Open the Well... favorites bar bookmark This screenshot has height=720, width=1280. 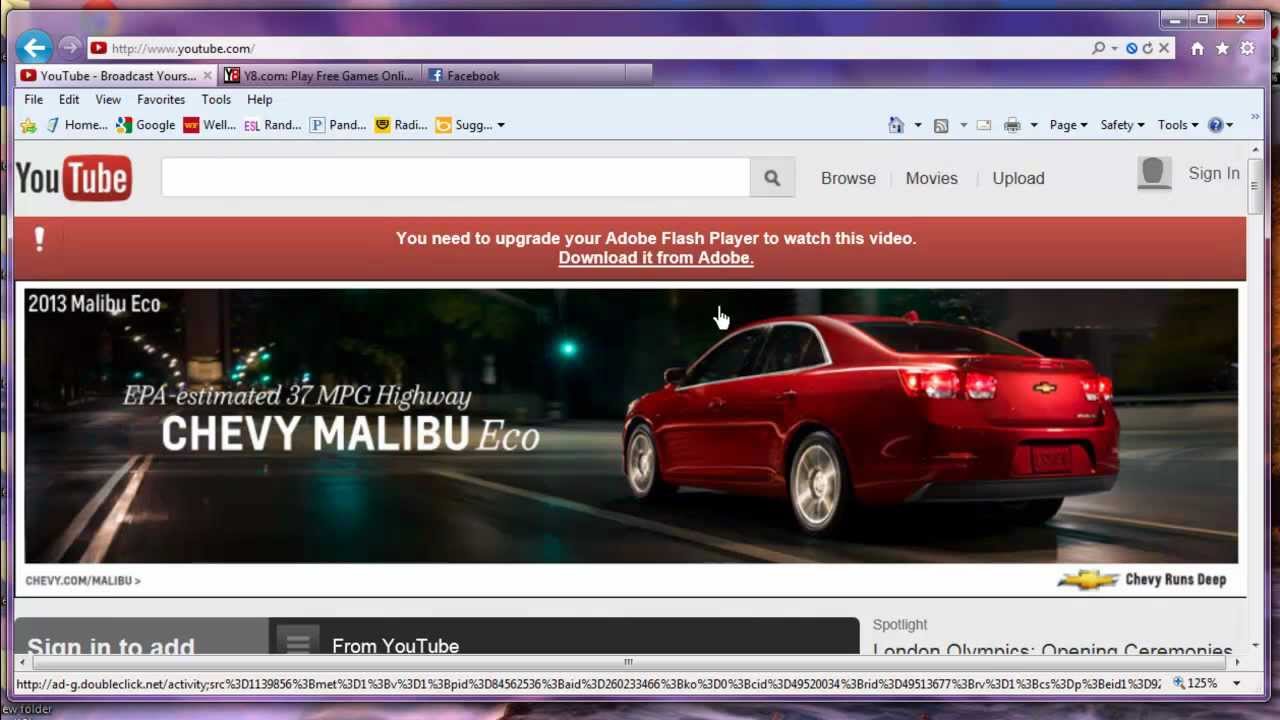(x=209, y=125)
